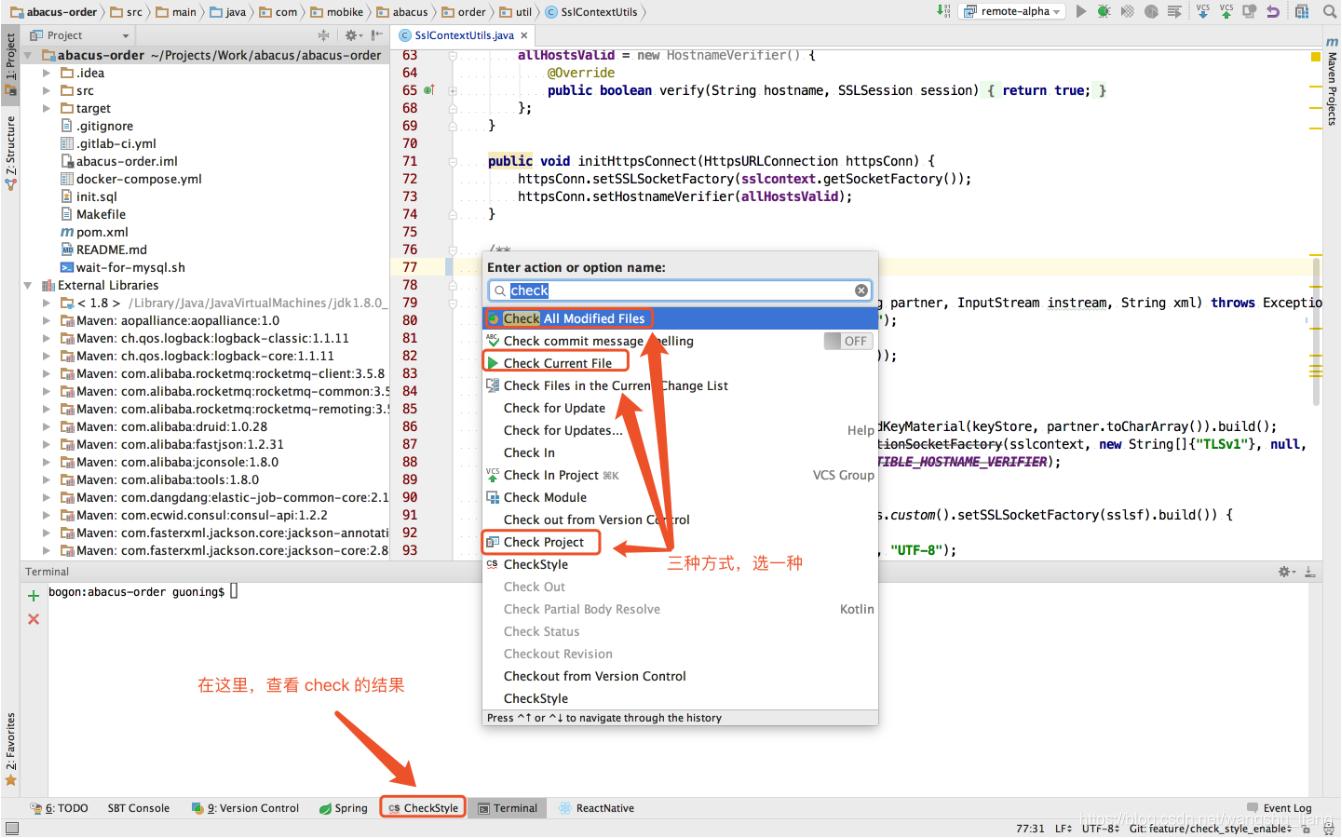The height and width of the screenshot is (838, 1342).
Task: Select the pom.xml file
Action: coord(94,232)
